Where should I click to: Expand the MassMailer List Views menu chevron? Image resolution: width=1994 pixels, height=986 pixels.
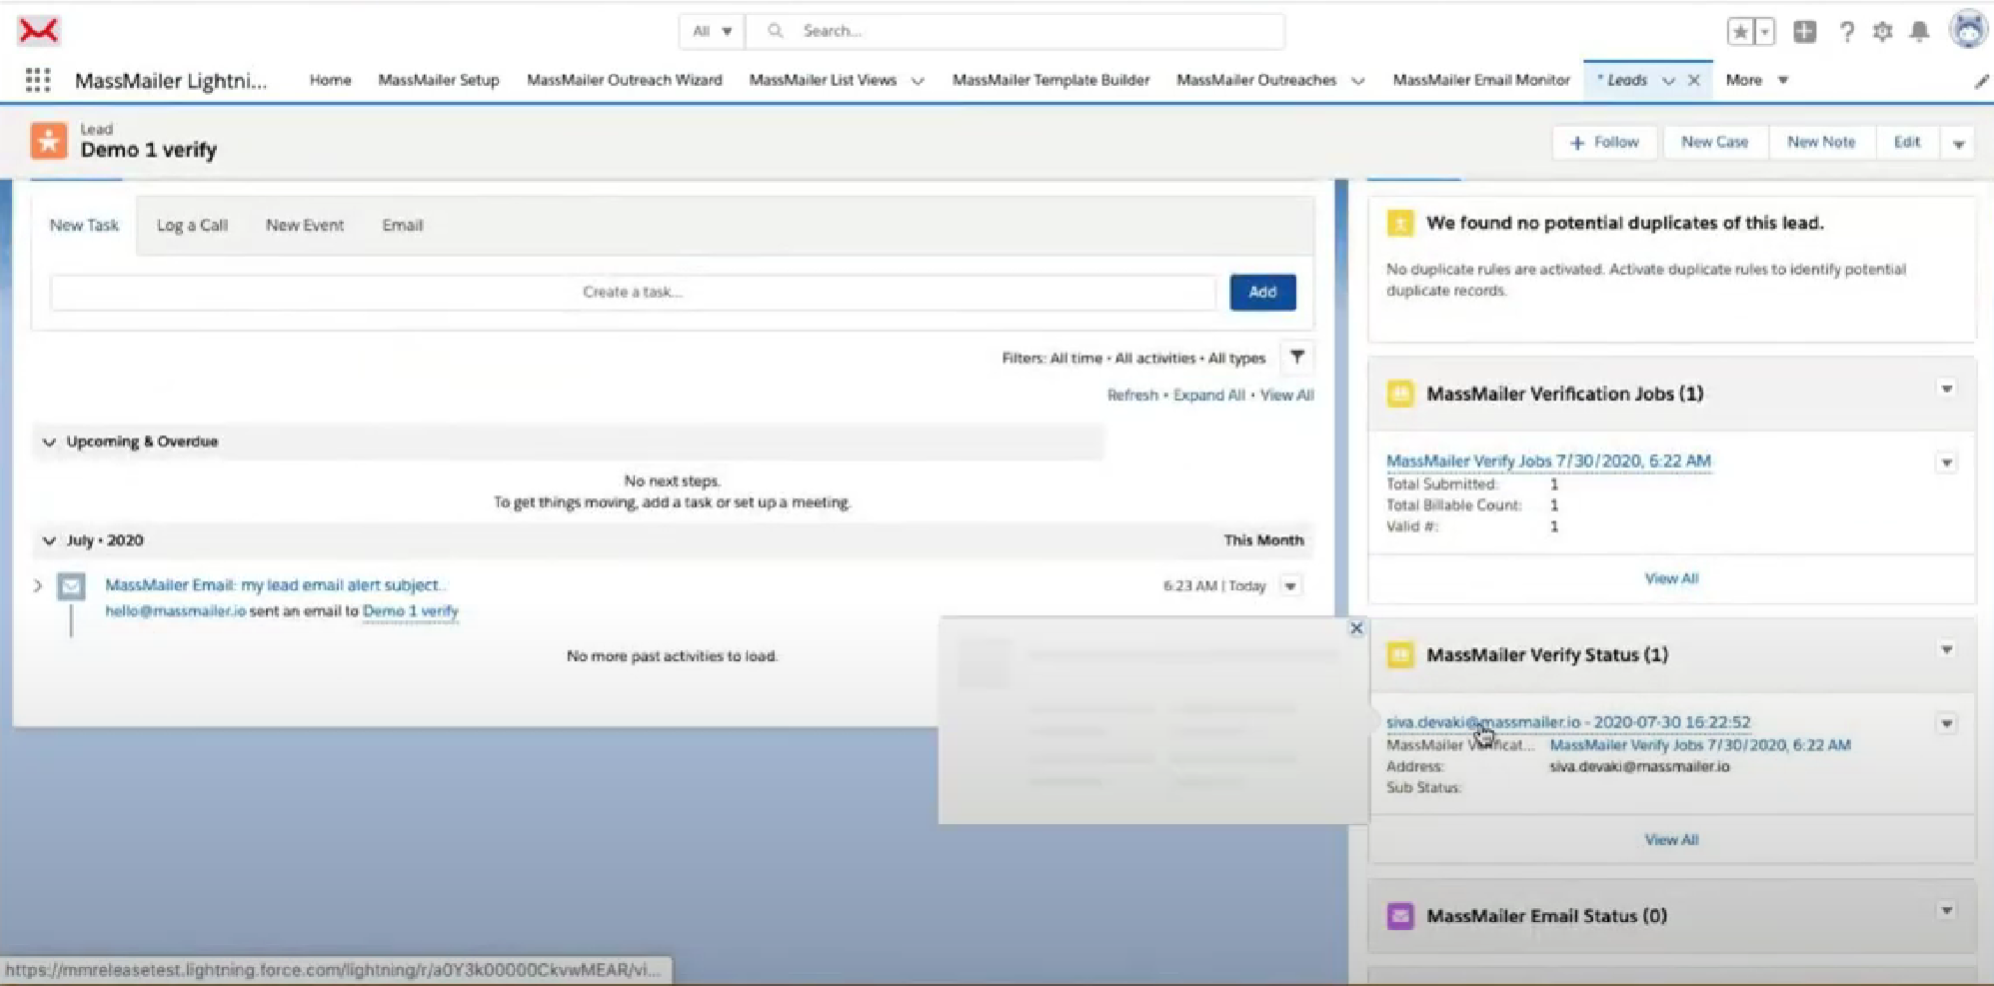coord(917,81)
